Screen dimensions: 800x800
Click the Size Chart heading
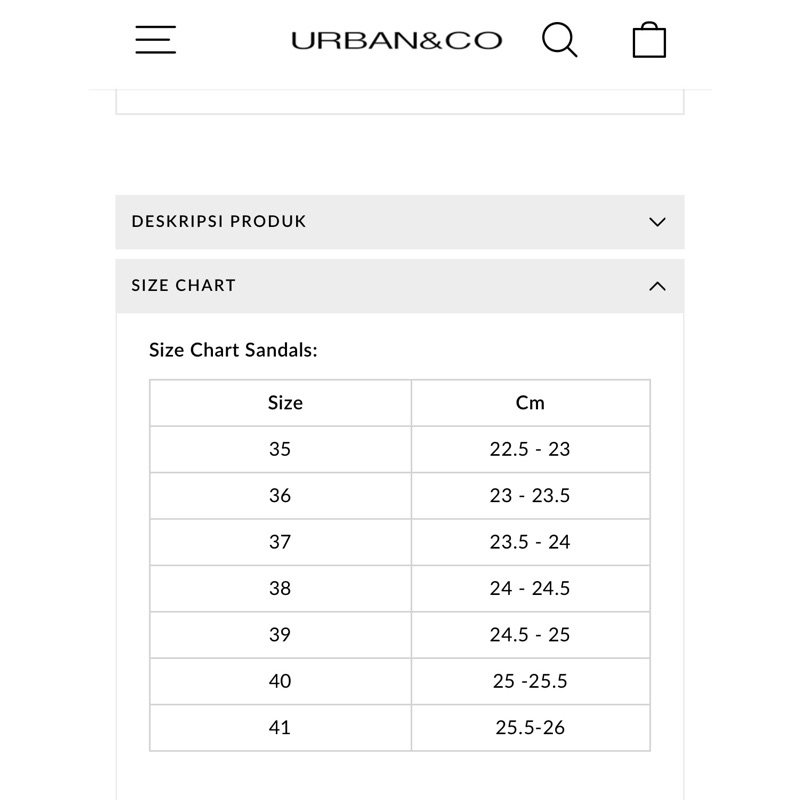pos(184,285)
